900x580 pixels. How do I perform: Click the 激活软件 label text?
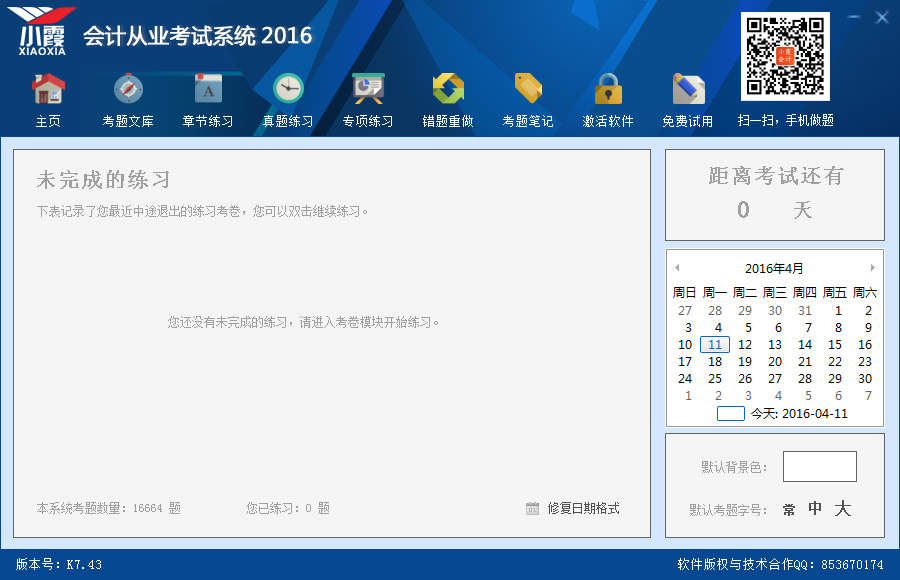(608, 121)
